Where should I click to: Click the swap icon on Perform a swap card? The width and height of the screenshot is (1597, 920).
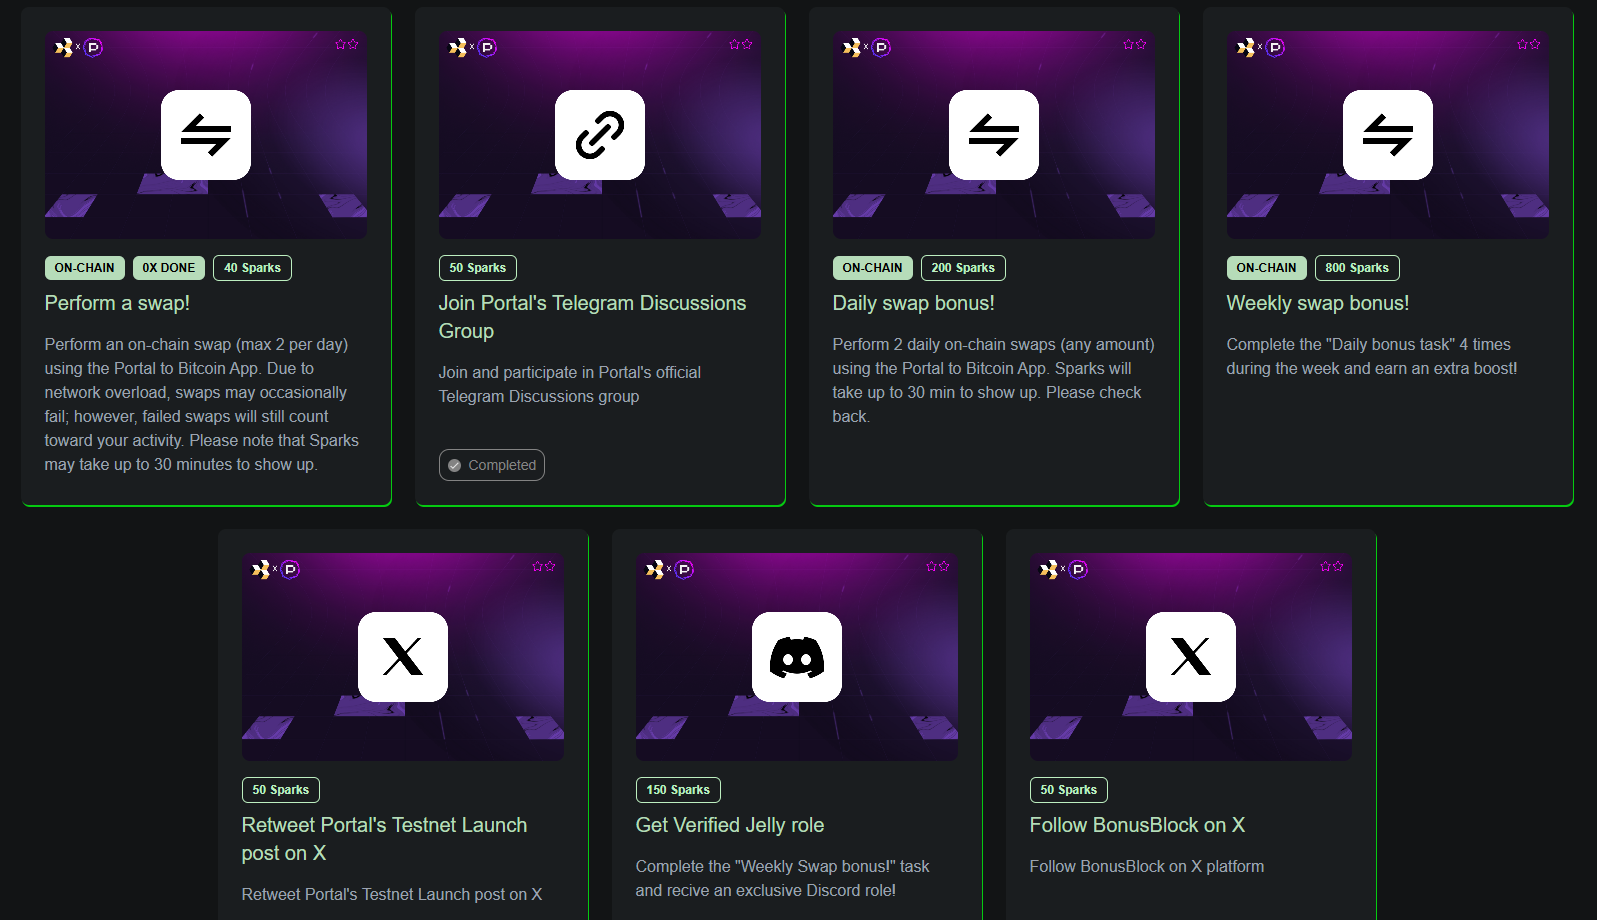coord(206,135)
